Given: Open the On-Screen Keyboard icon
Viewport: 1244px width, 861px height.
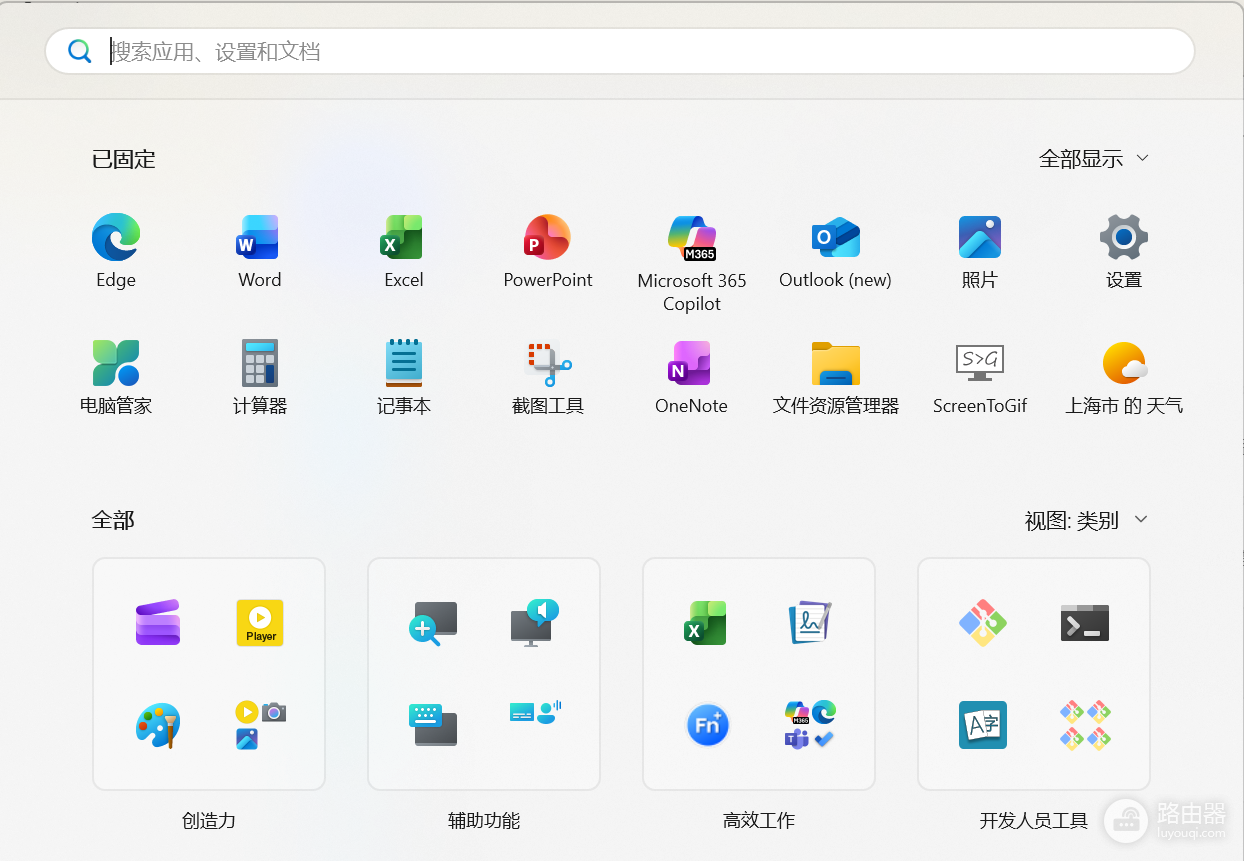Looking at the screenshot, I should point(433,725).
